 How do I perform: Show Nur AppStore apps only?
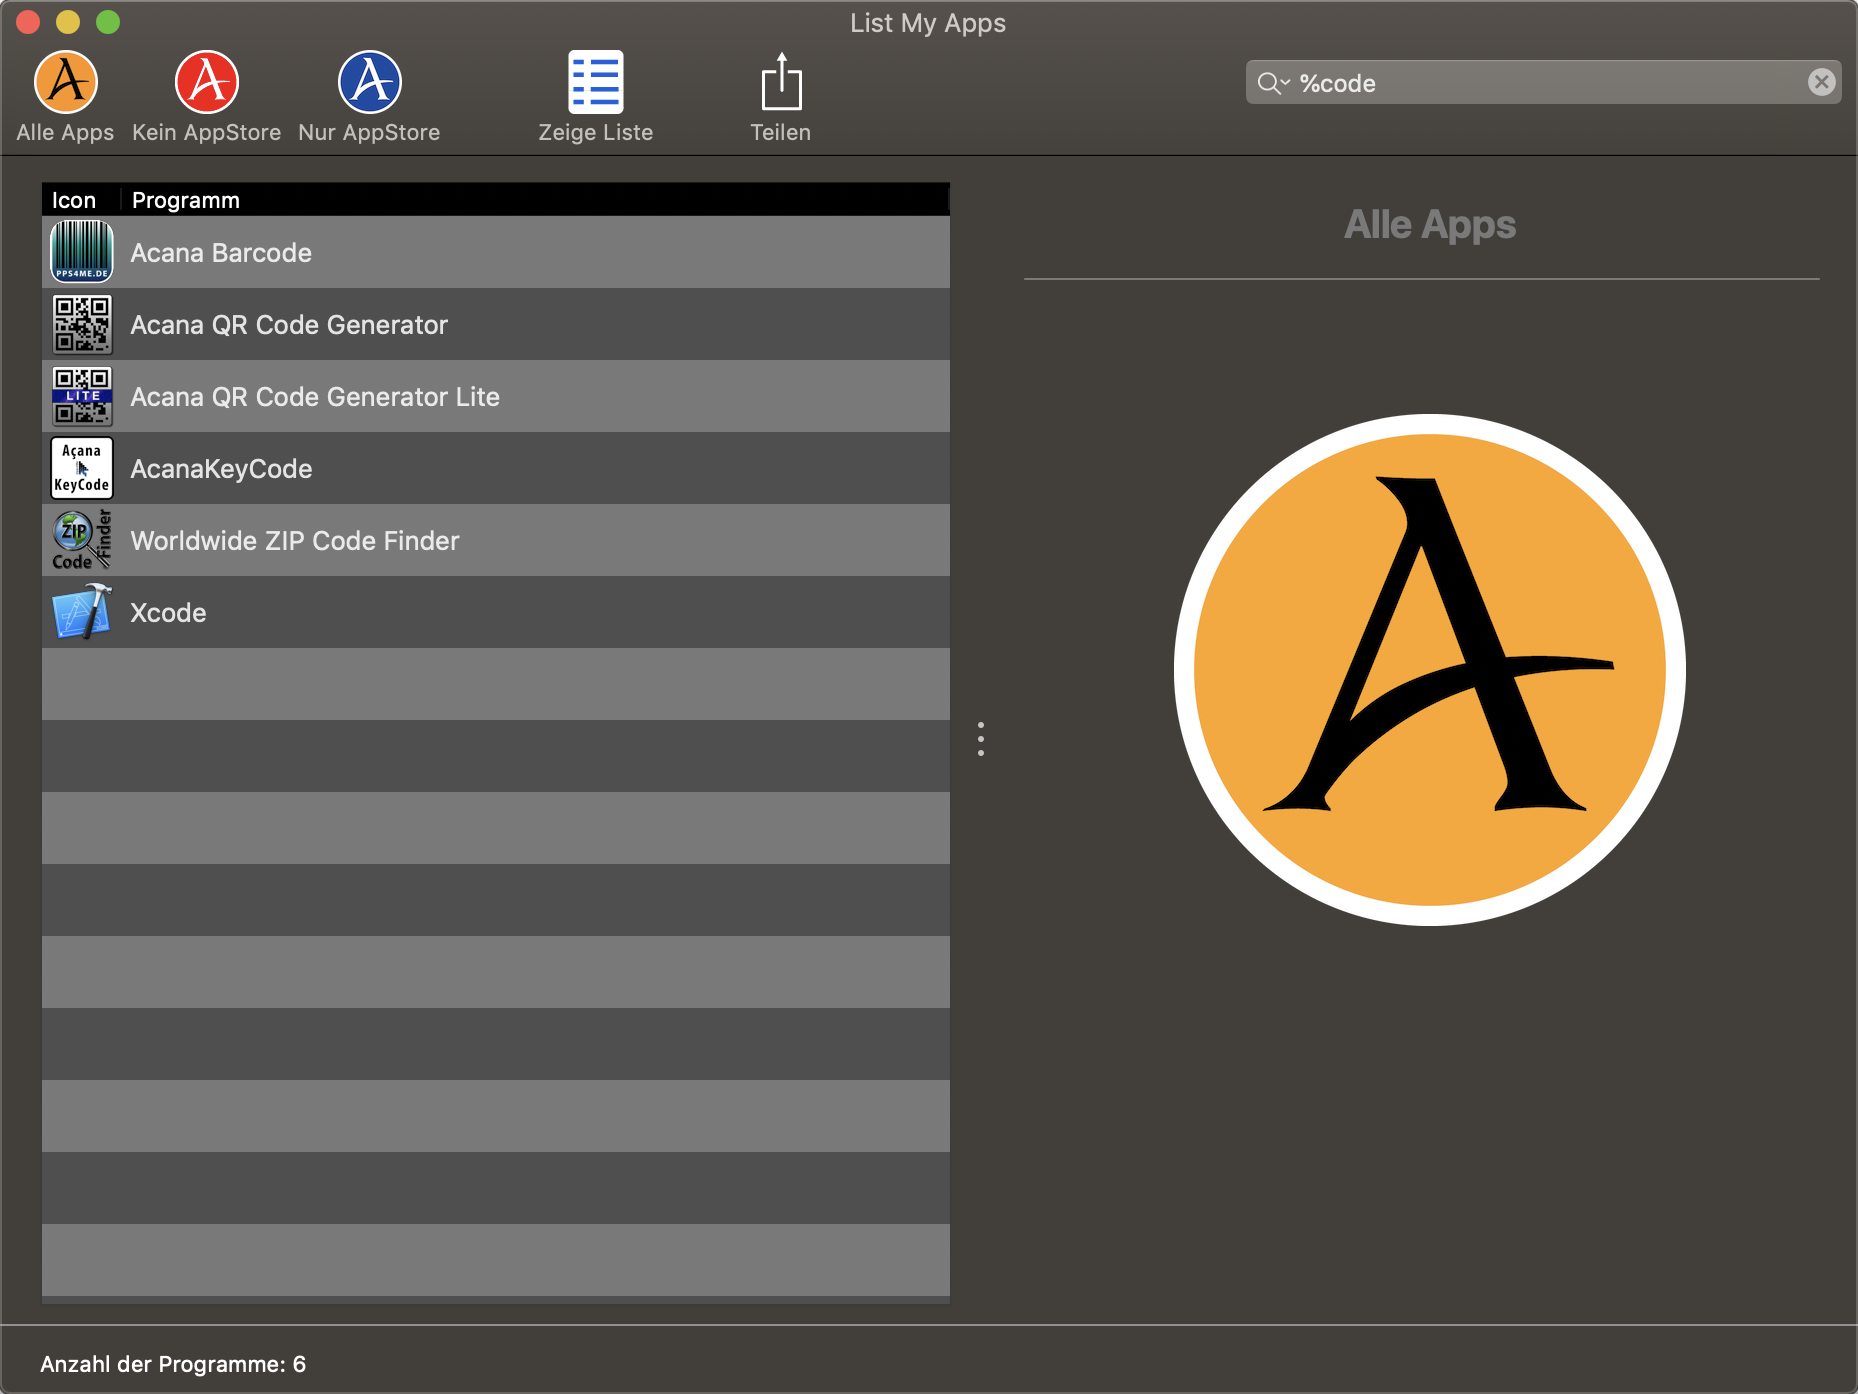[369, 97]
